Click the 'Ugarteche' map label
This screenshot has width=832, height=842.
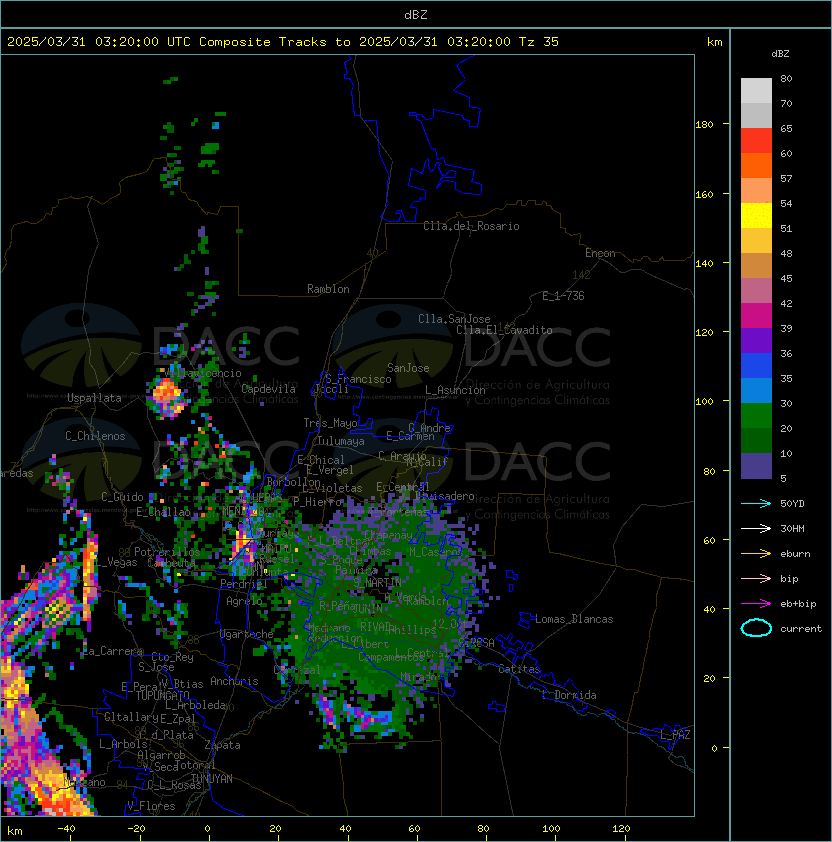tap(247, 634)
